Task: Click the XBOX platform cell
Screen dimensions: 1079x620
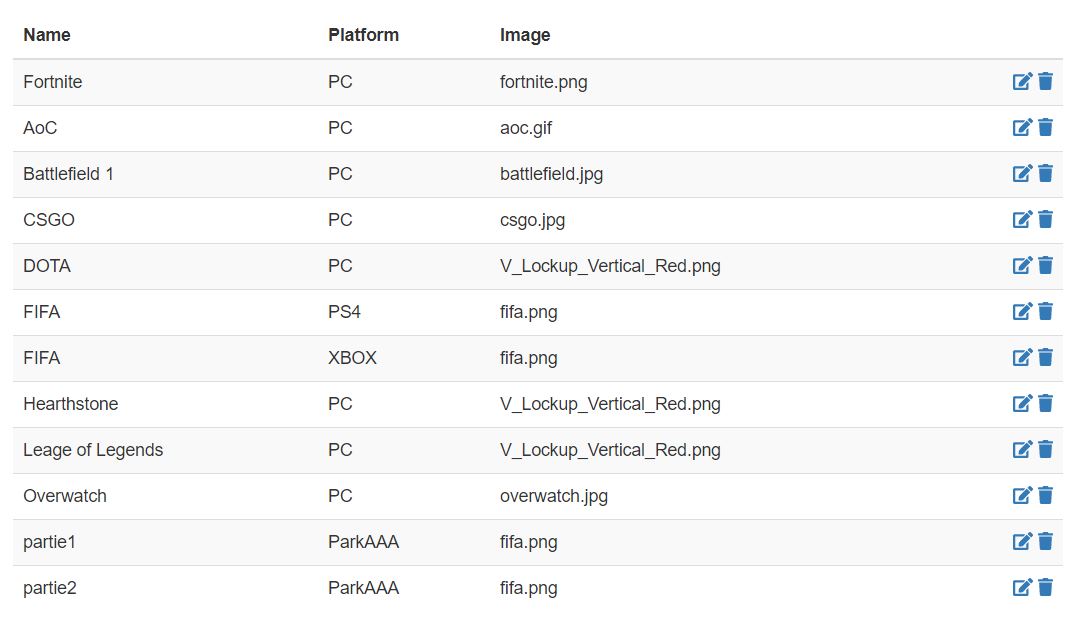Action: 352,358
